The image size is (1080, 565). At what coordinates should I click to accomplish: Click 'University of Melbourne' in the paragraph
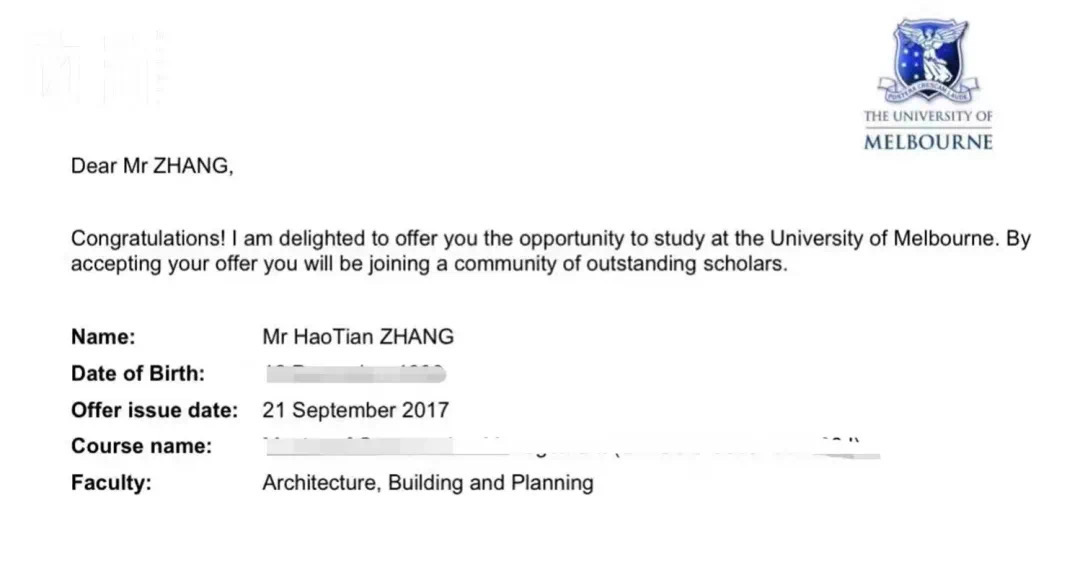(x=882, y=238)
